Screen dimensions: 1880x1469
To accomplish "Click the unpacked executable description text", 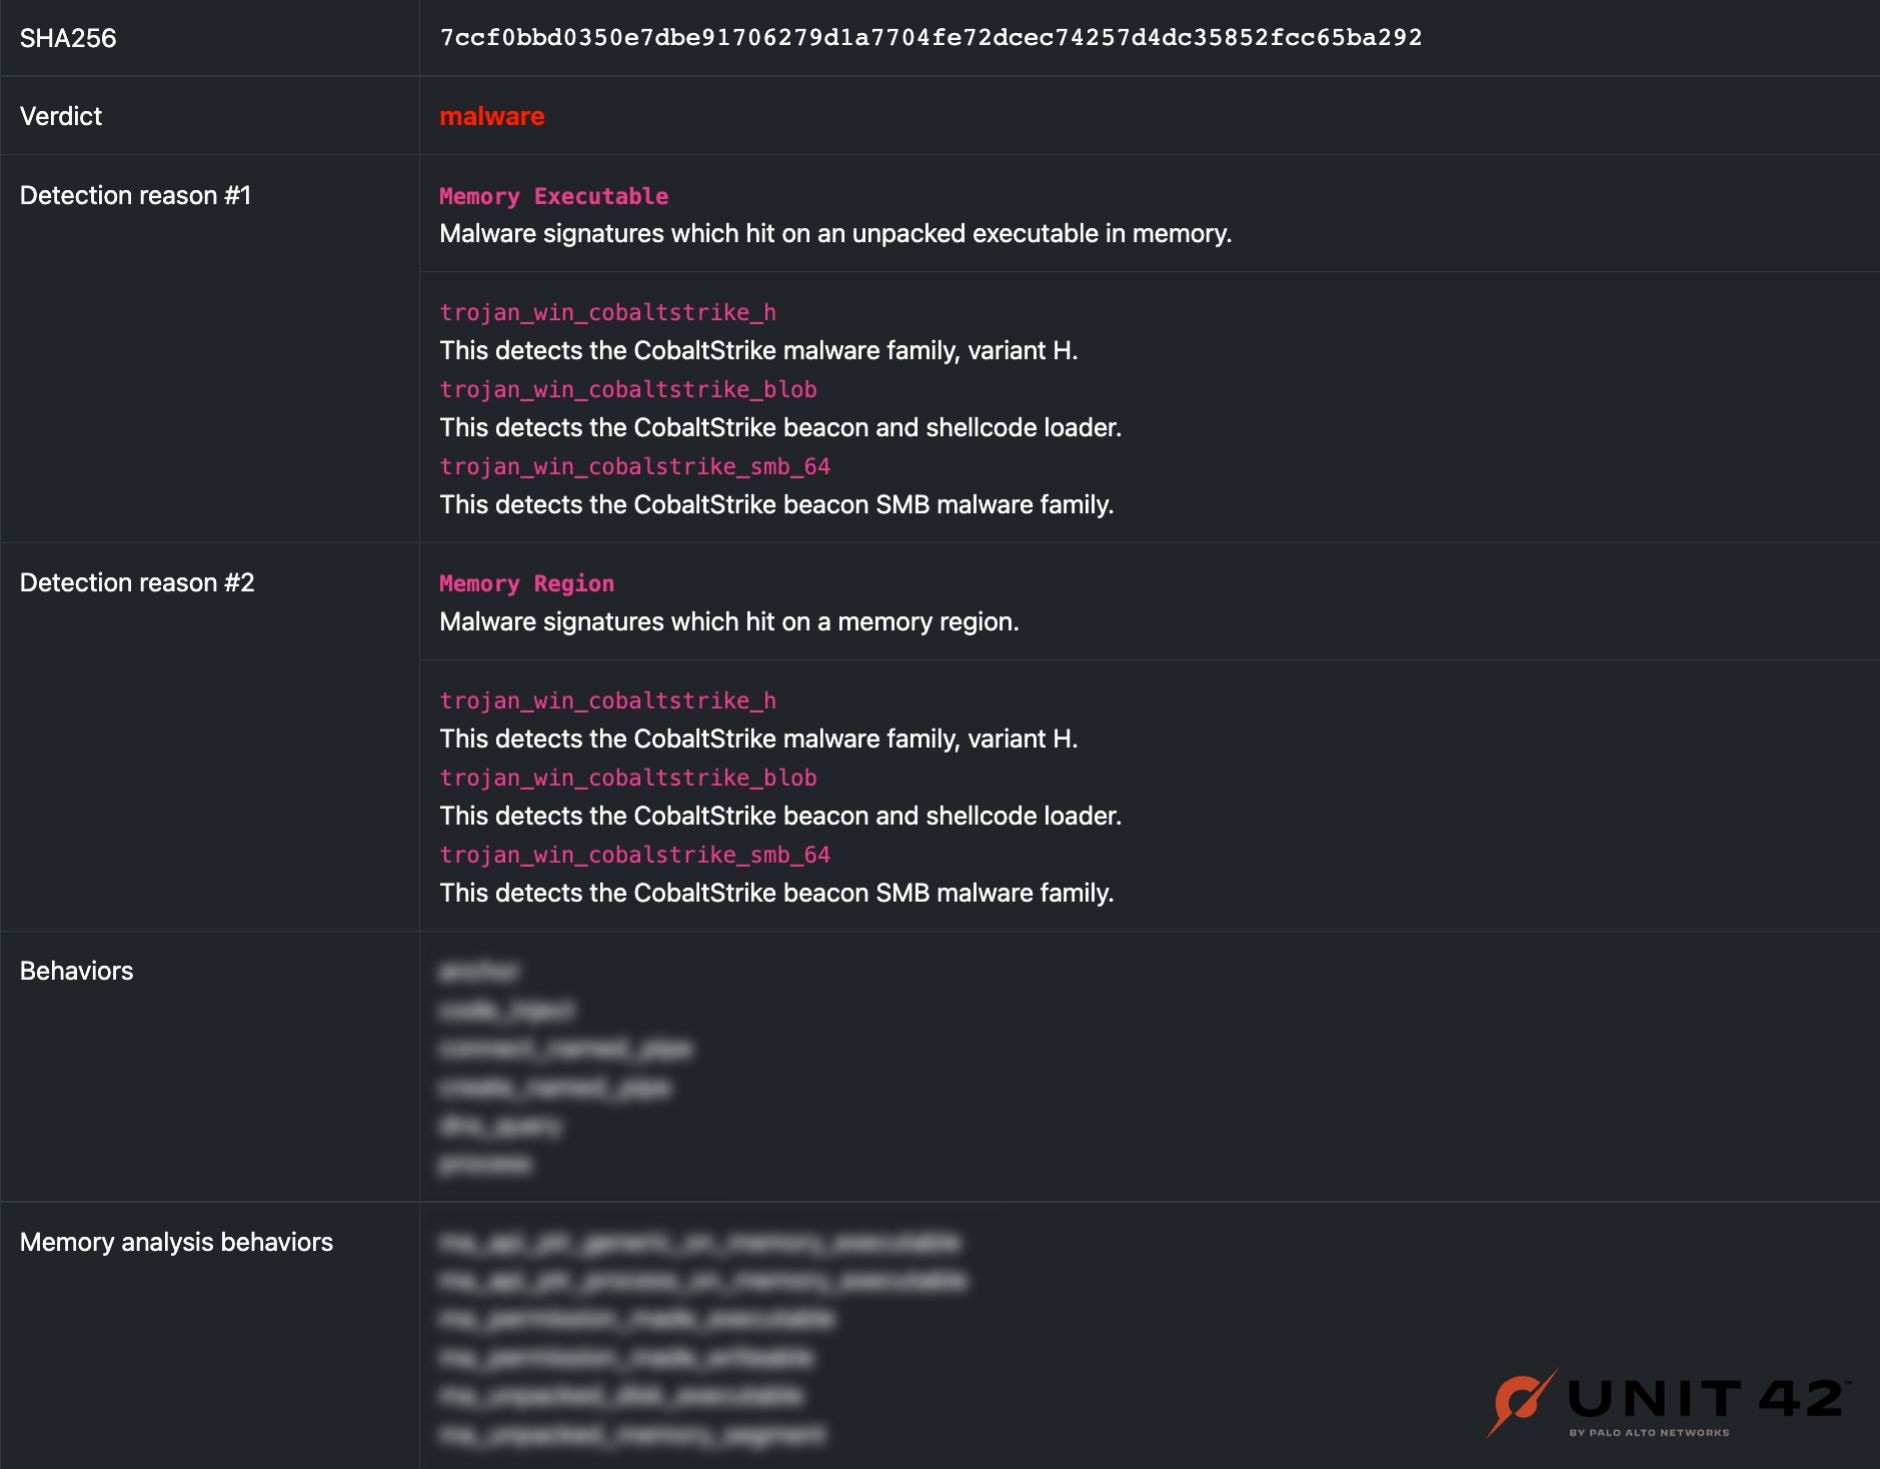I will coord(835,233).
